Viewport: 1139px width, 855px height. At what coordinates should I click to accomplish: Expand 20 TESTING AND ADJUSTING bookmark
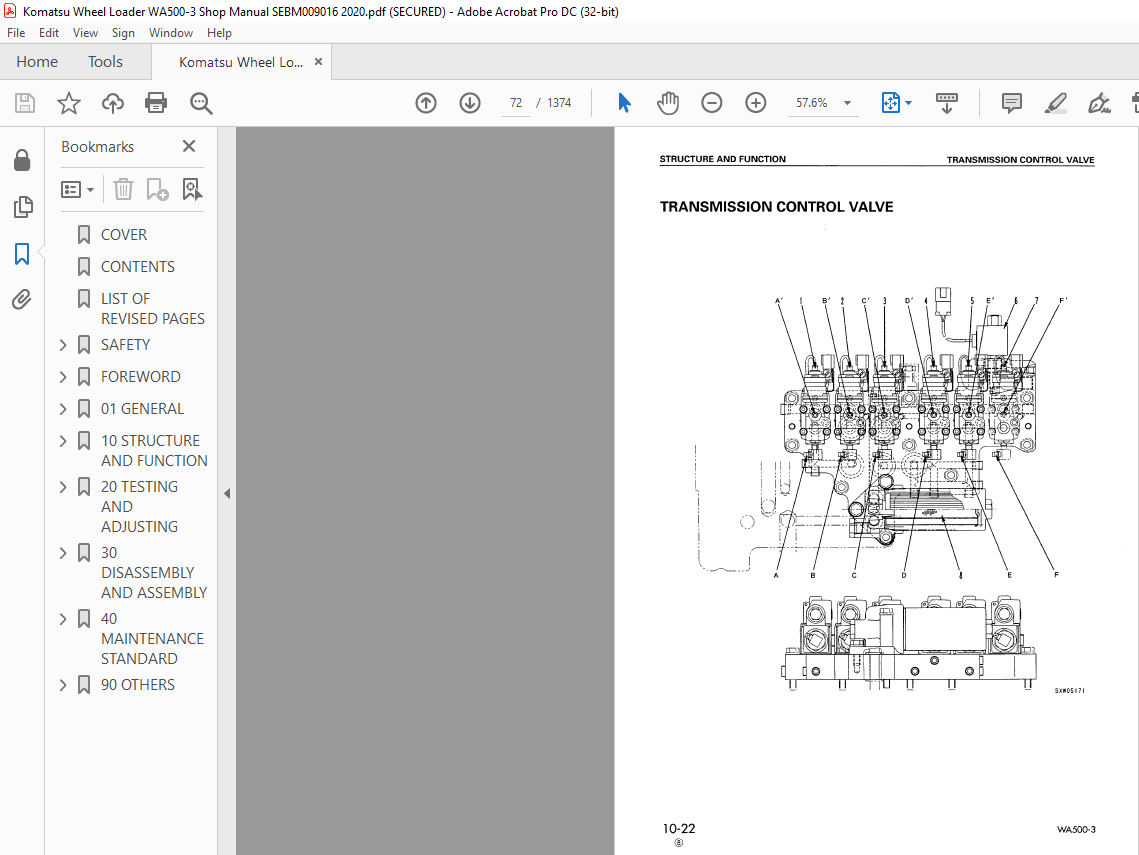[63, 487]
